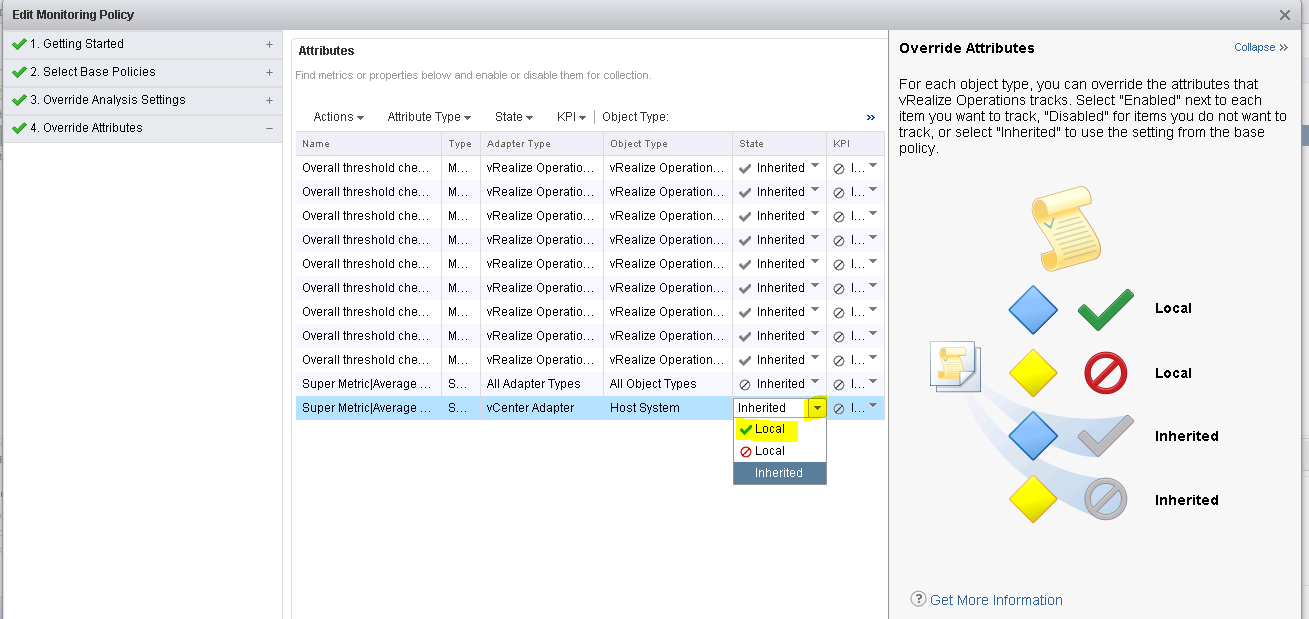Sort by the Adapter Type column header

[x=542, y=144]
